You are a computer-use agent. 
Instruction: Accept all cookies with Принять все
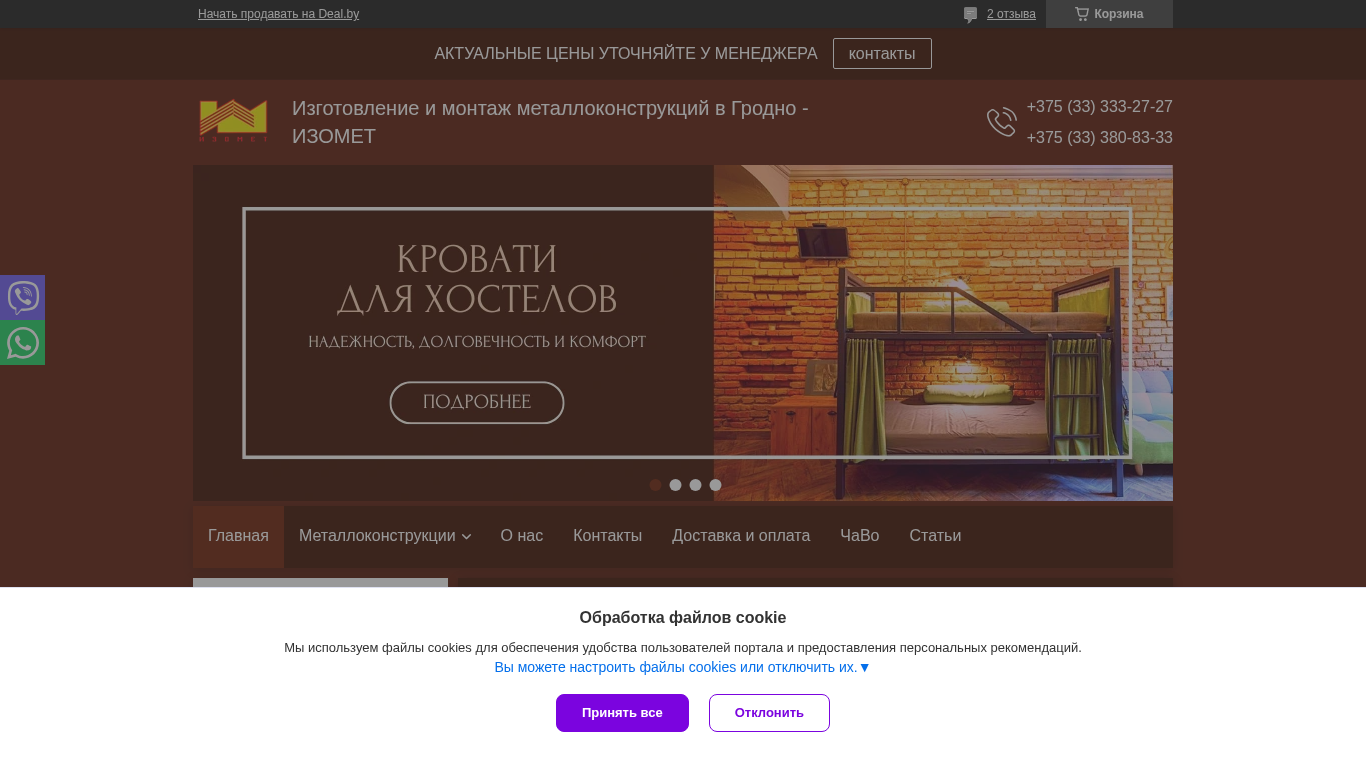coord(622,713)
